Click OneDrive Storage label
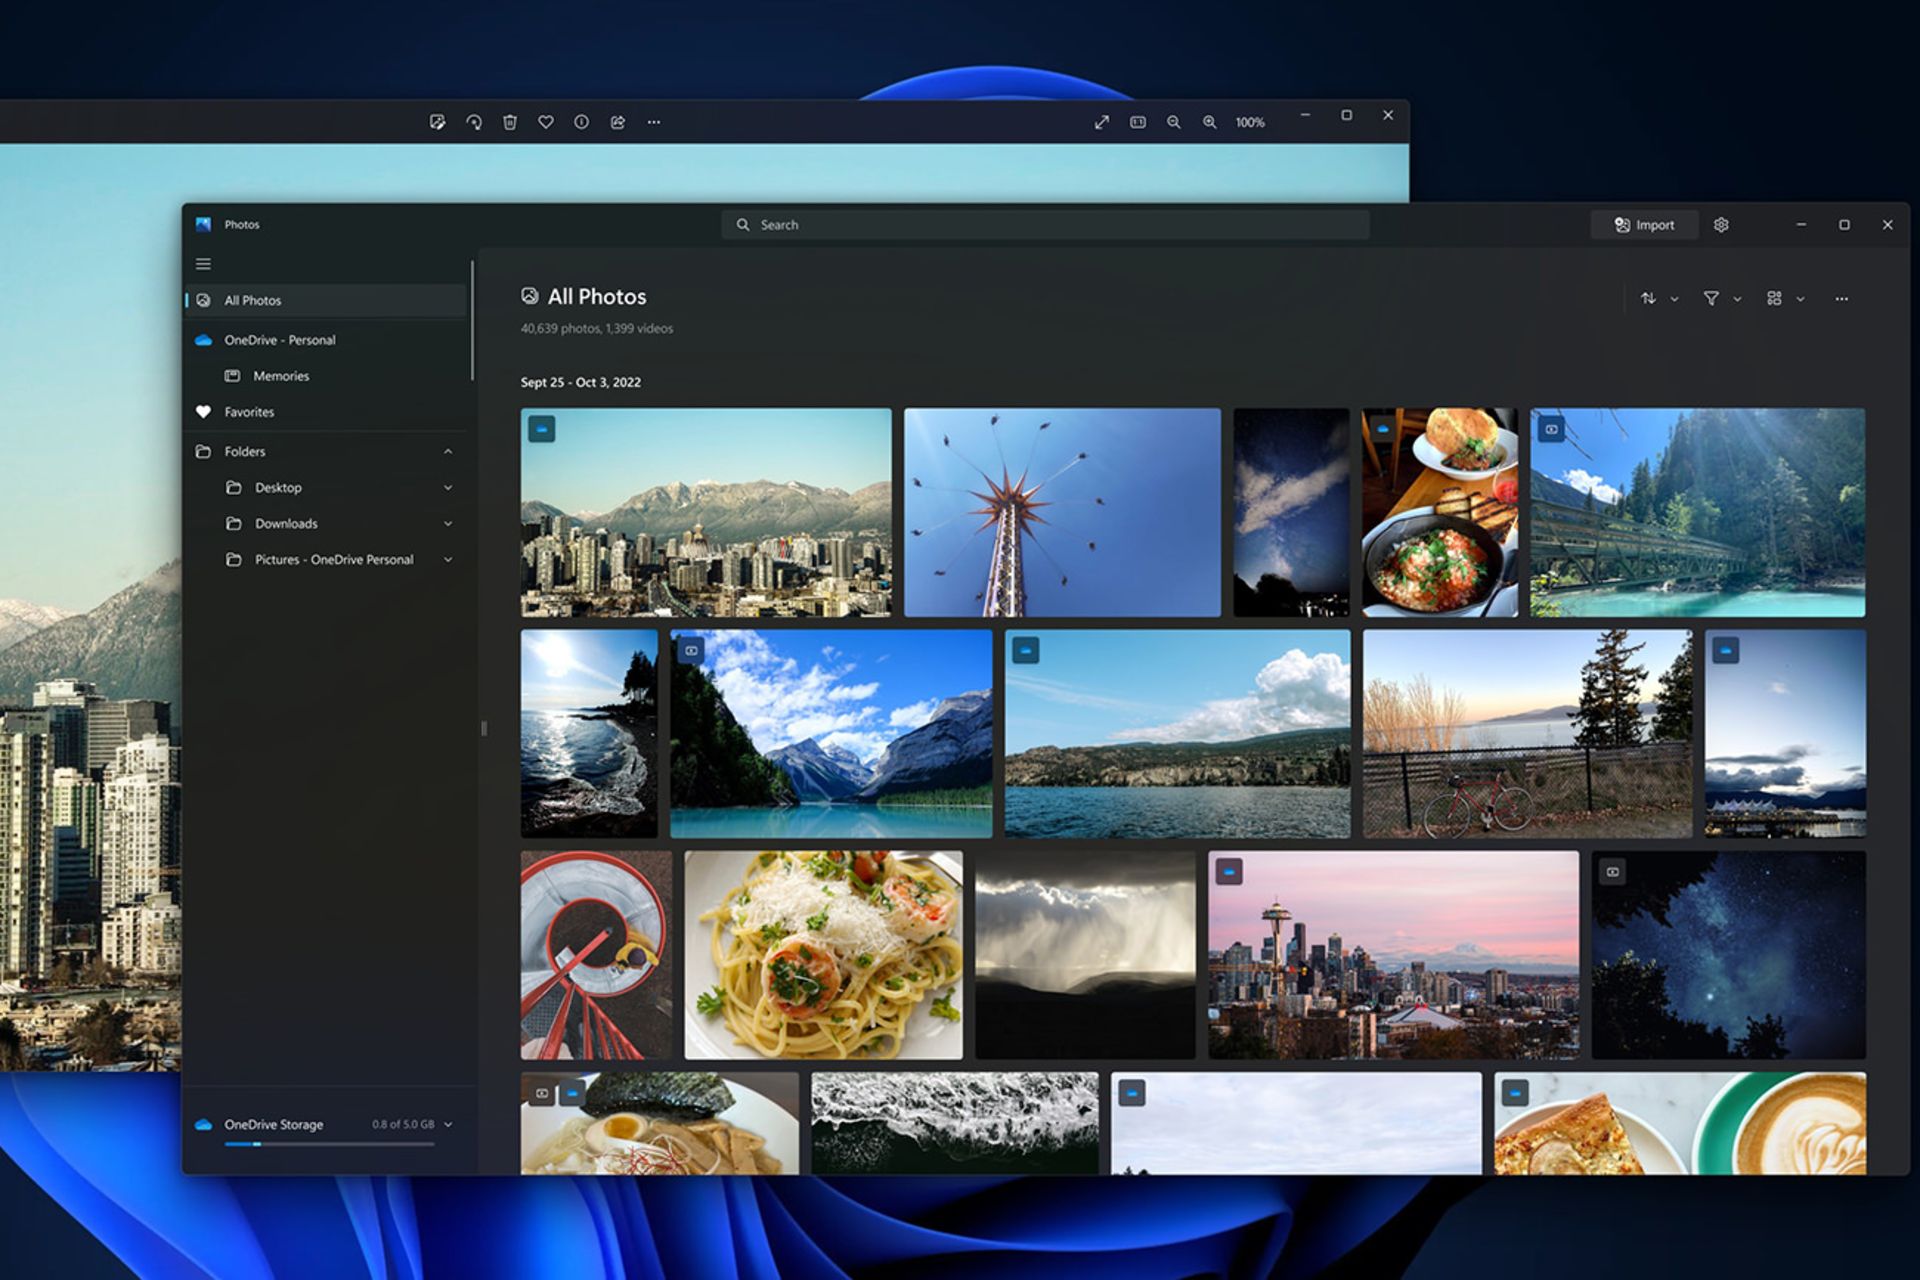1920x1280 pixels. click(274, 1124)
